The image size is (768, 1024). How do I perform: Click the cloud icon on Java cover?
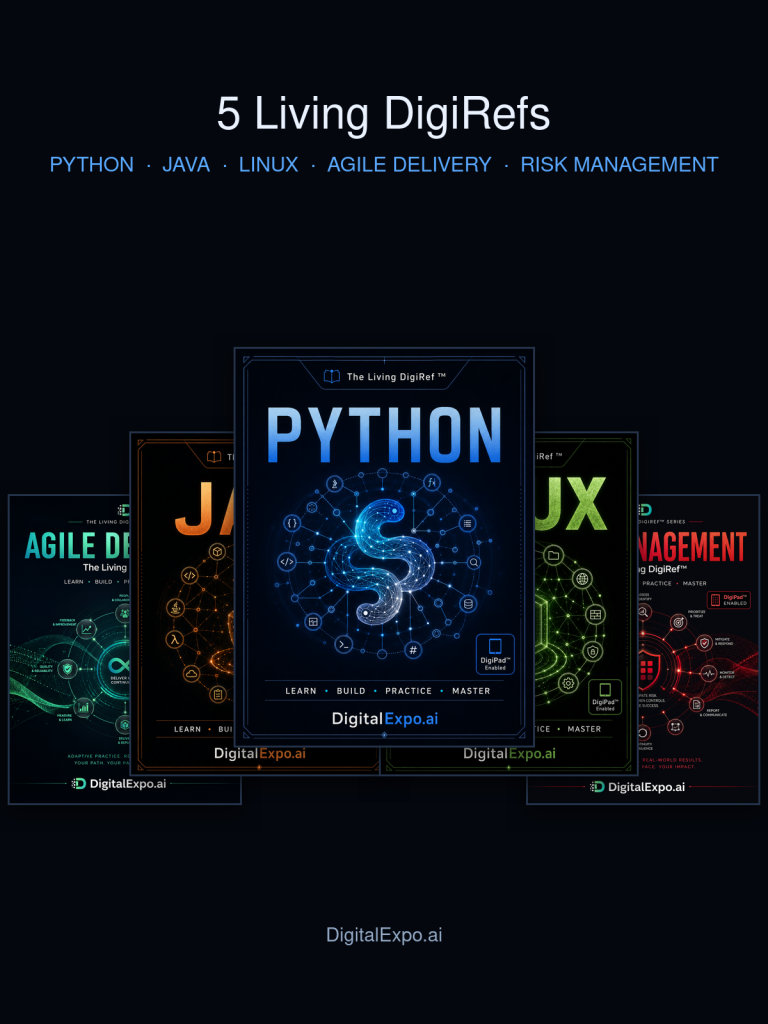click(191, 673)
